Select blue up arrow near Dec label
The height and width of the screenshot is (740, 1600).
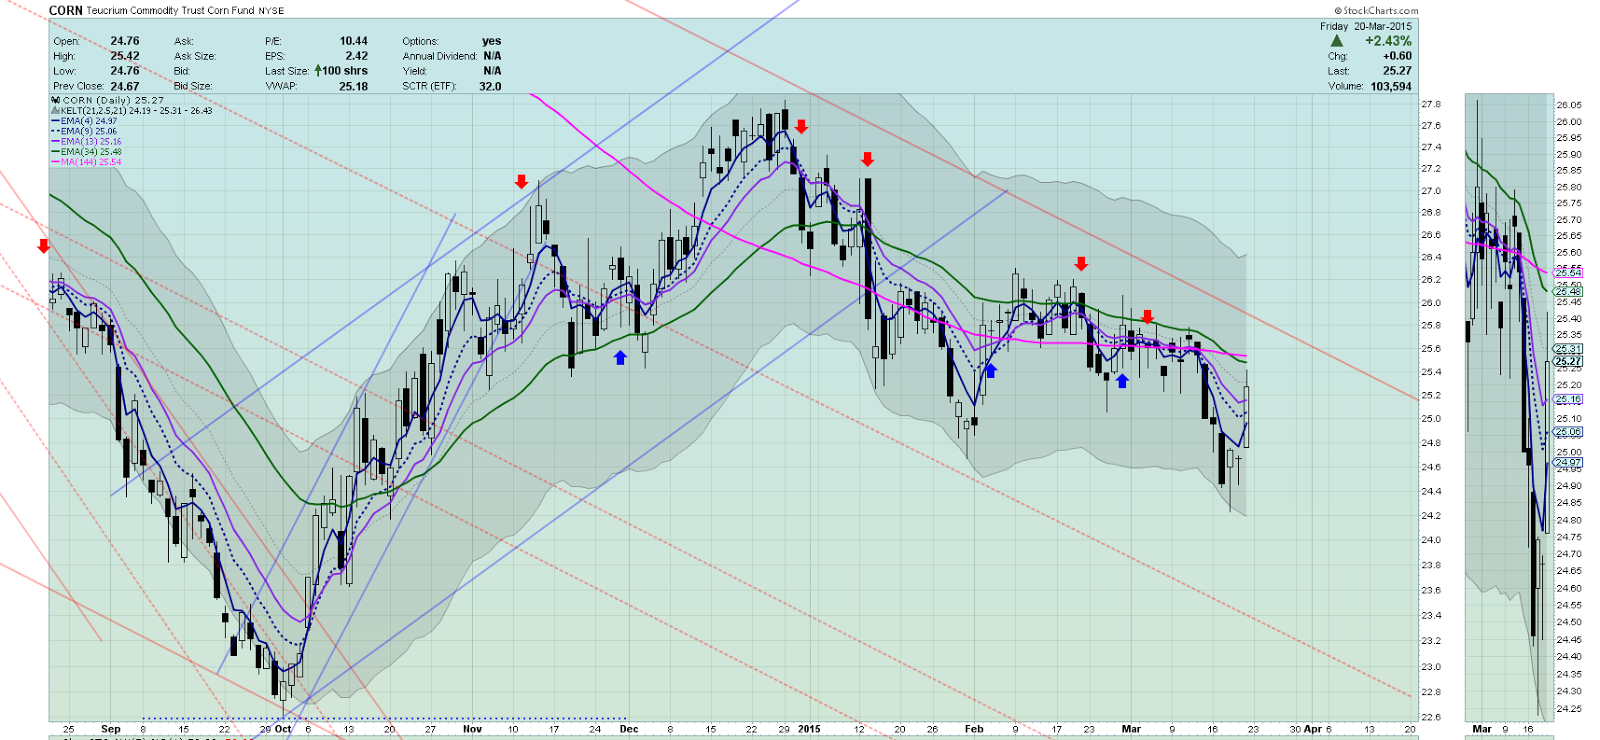(x=620, y=357)
